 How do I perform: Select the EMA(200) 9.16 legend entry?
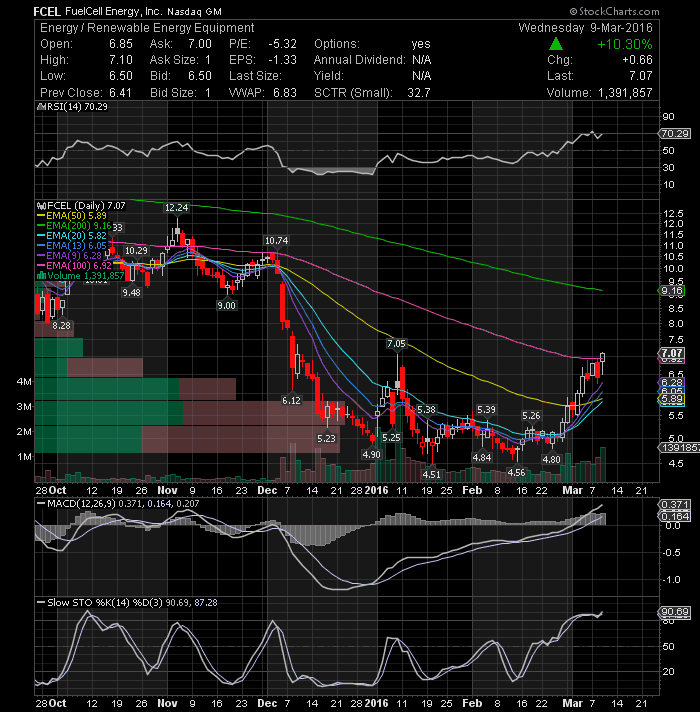(x=74, y=226)
